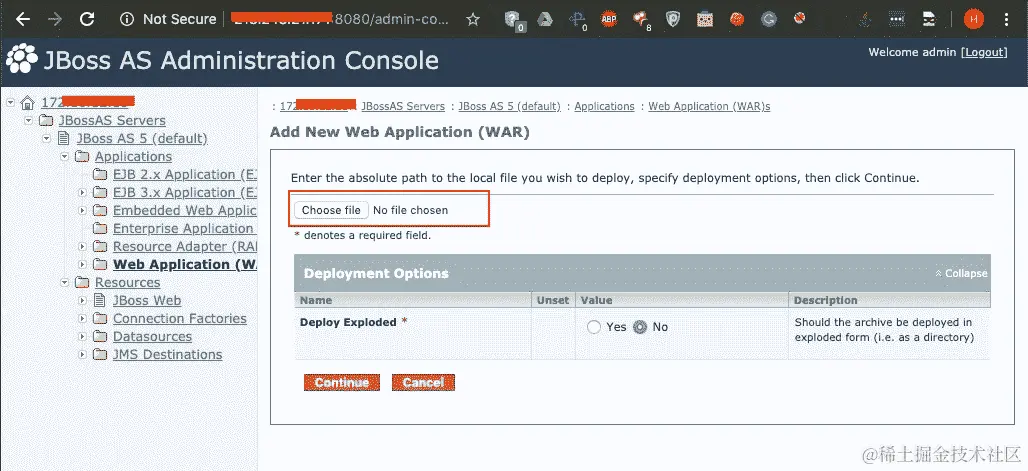Open the Connection Factories tree link
The height and width of the screenshot is (471, 1028).
click(180, 319)
